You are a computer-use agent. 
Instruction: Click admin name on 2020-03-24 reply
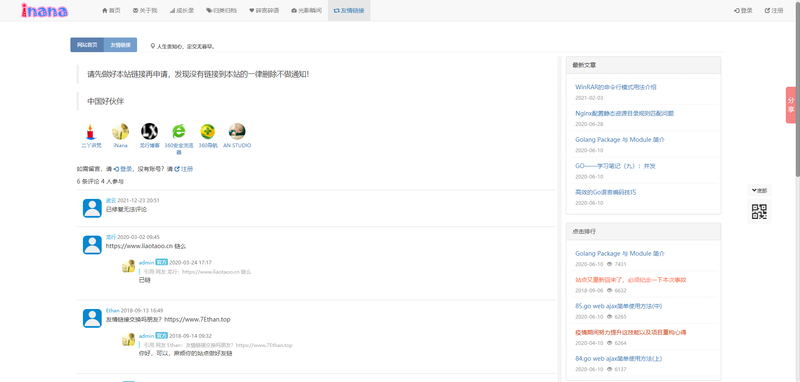tap(146, 262)
